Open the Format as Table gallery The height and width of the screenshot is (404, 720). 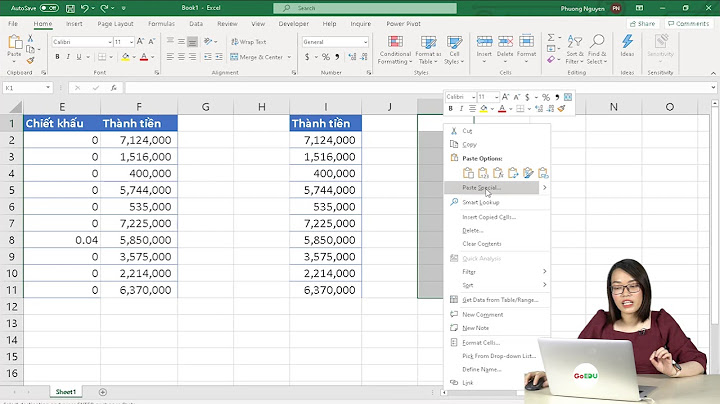(x=428, y=50)
